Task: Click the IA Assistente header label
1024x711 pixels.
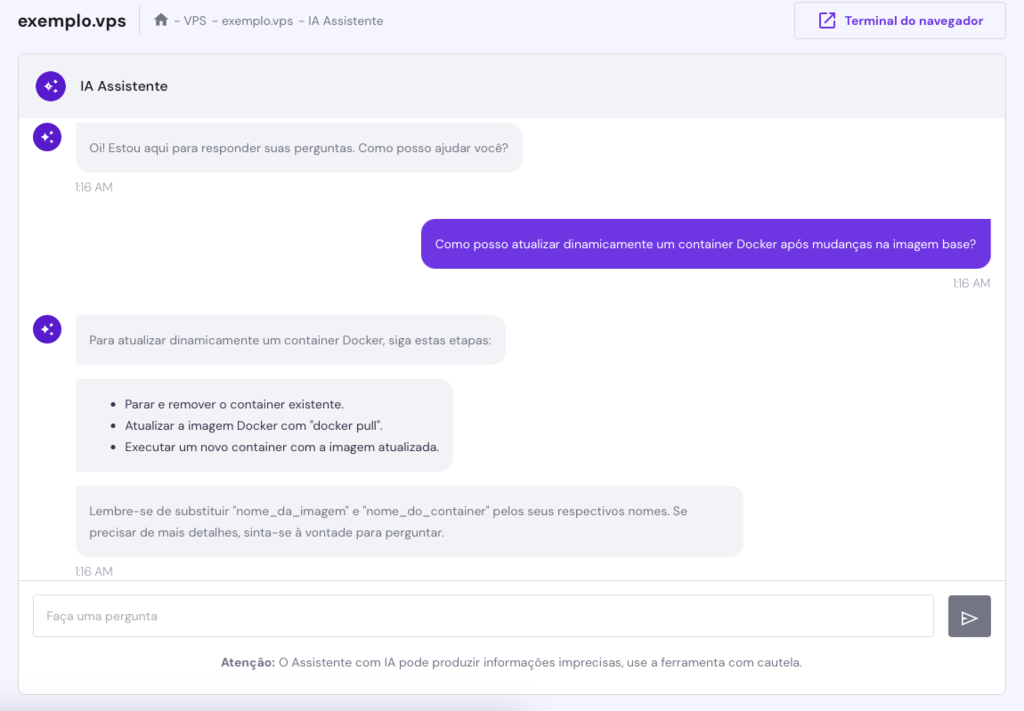Action: pyautogui.click(x=123, y=86)
